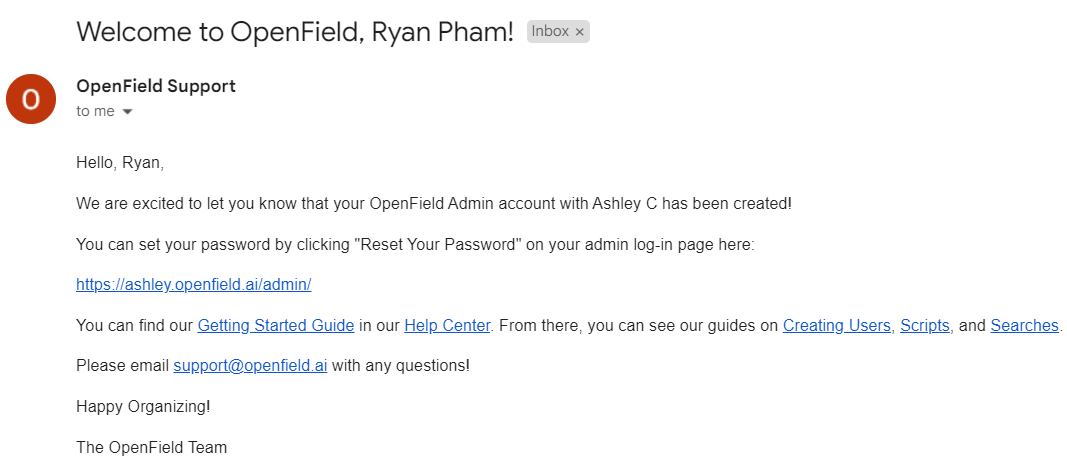Click the "Happy Organizing!" line
1067x462 pixels.
pos(143,407)
